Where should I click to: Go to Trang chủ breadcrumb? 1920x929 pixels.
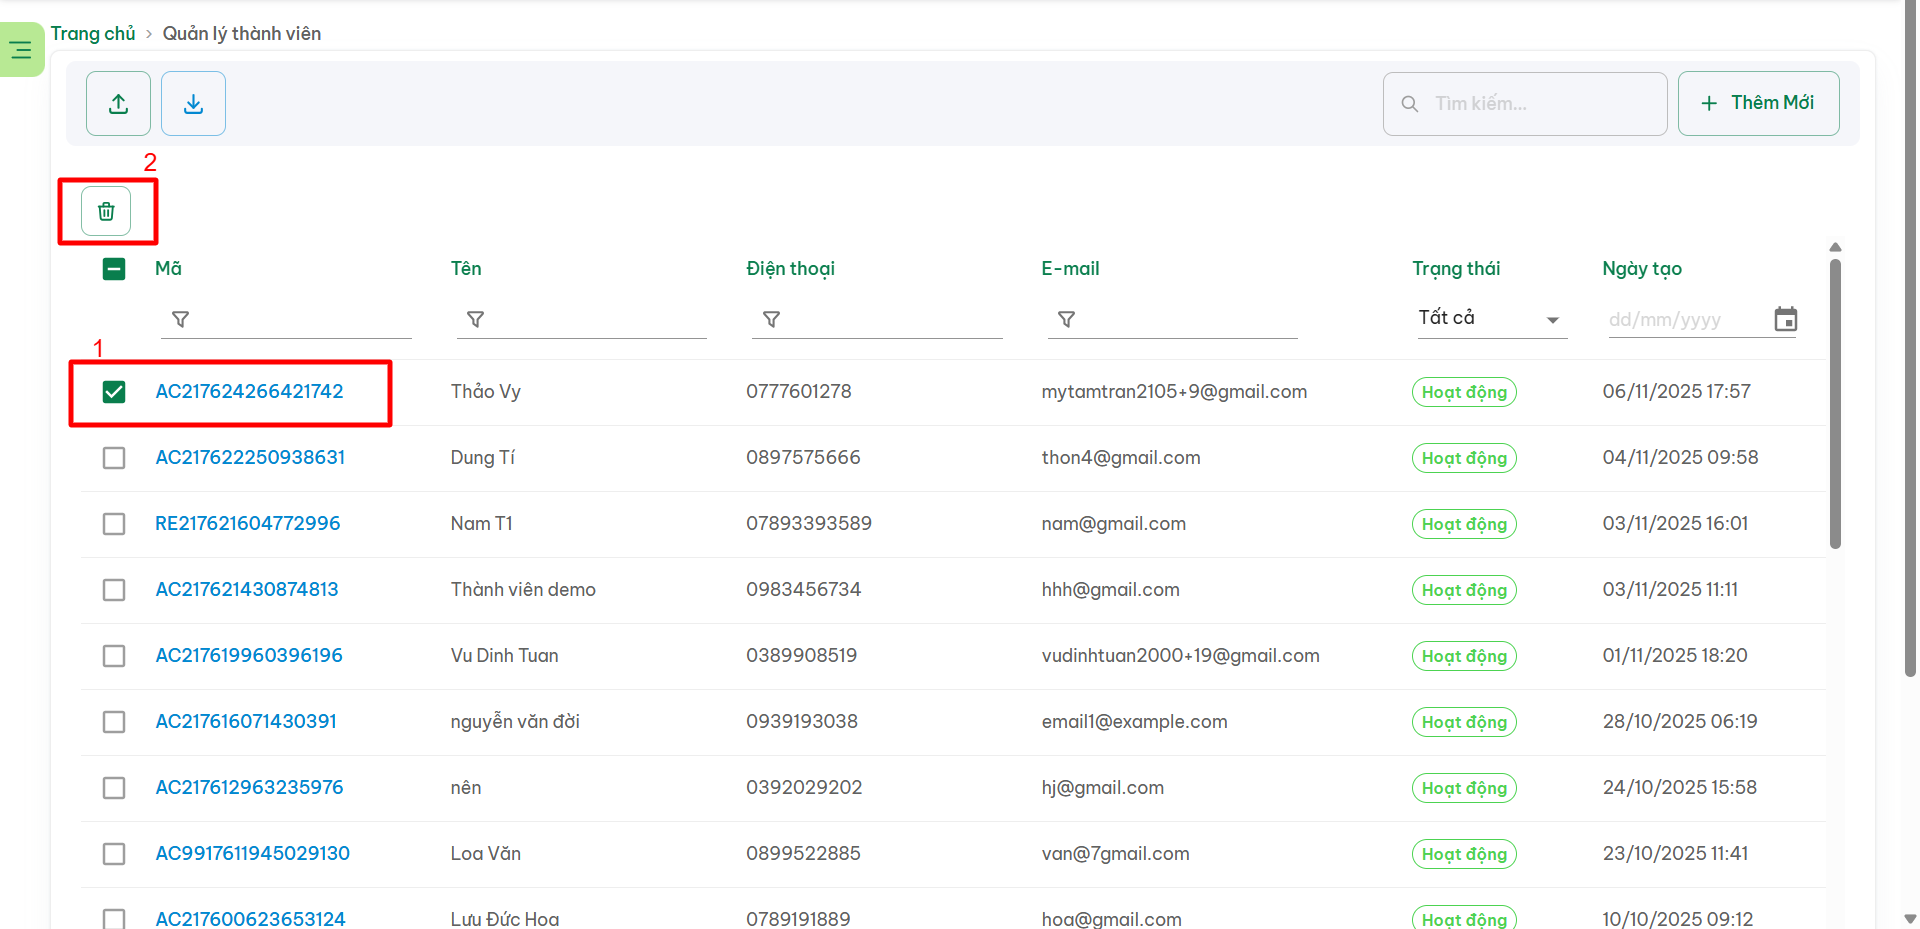tap(93, 34)
